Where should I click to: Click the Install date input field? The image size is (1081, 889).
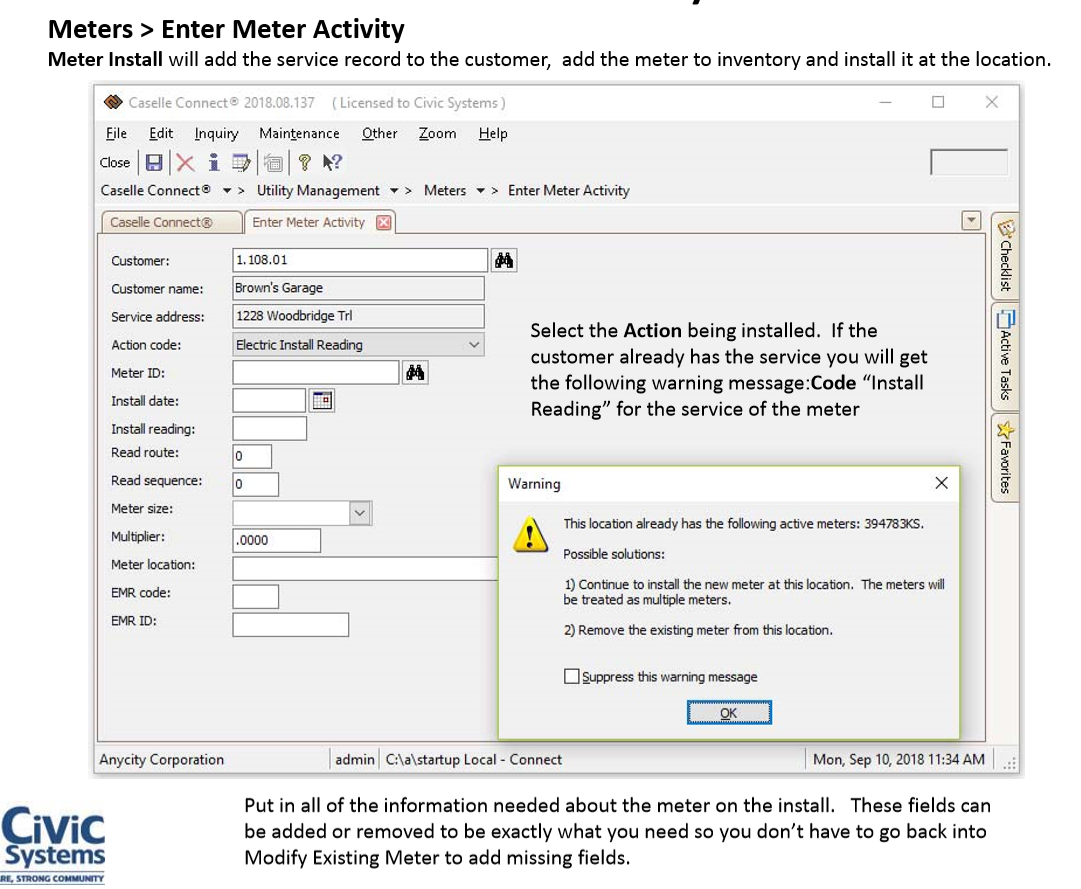tap(269, 400)
